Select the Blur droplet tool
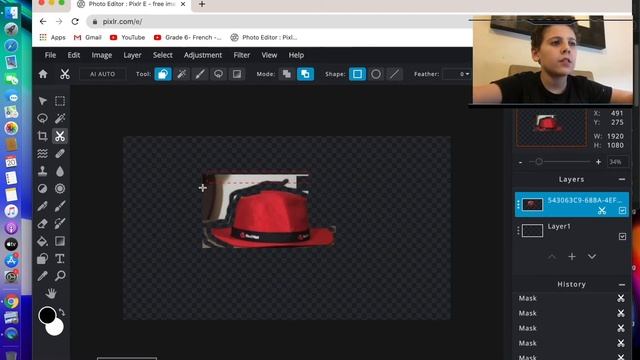 coord(60,171)
